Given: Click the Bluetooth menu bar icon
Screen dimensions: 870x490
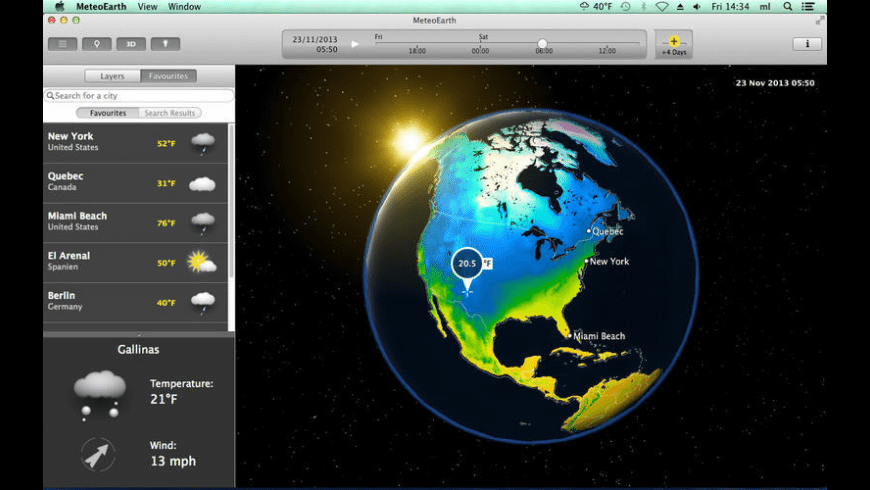Looking at the screenshot, I should click(x=644, y=7).
